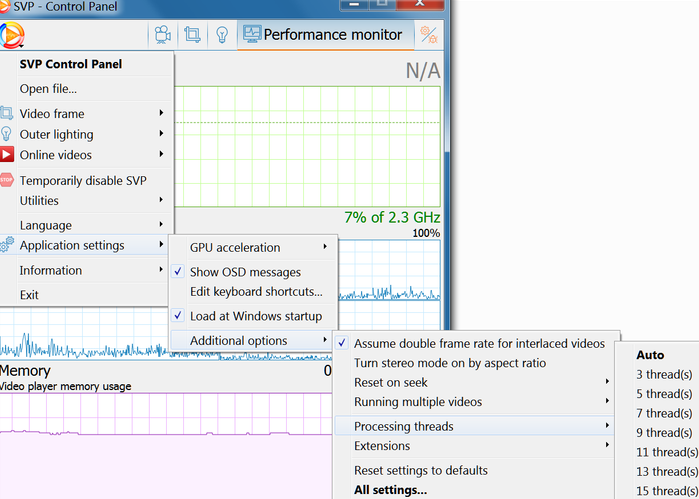Viewport: 699px width, 499px height.
Task: Click Reset settings to defaults
Action: [421, 470]
